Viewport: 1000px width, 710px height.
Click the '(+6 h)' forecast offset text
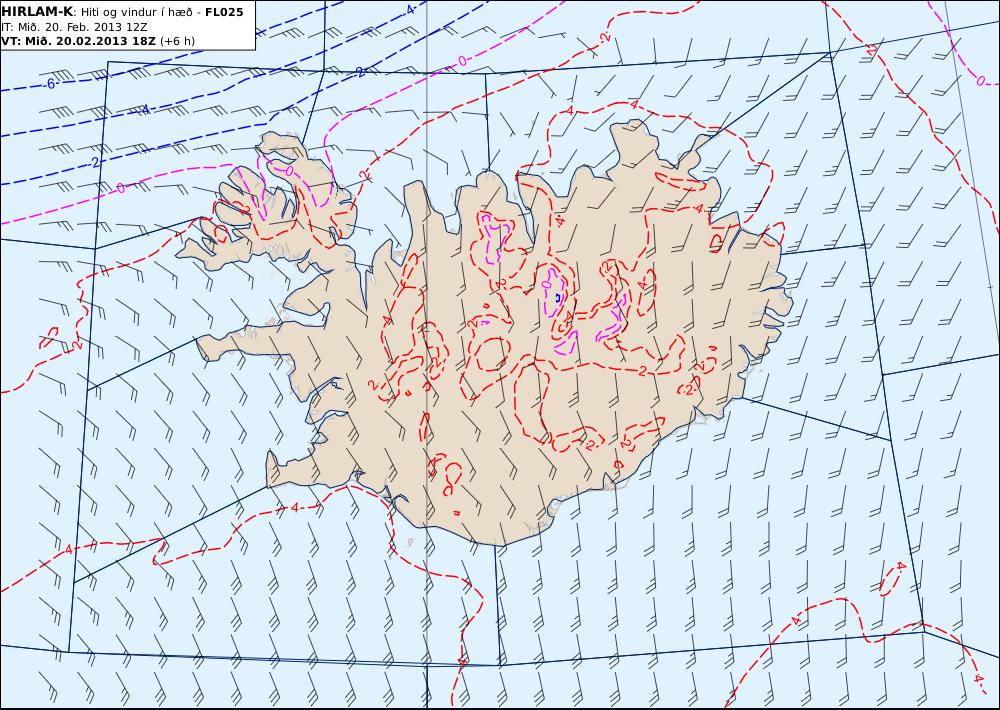click(177, 41)
